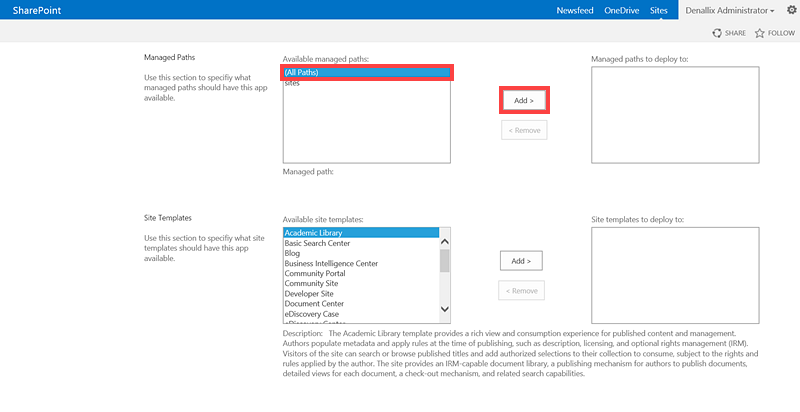This screenshot has width=800, height=412.
Task: Select Blog site template
Action: click(x=361, y=253)
